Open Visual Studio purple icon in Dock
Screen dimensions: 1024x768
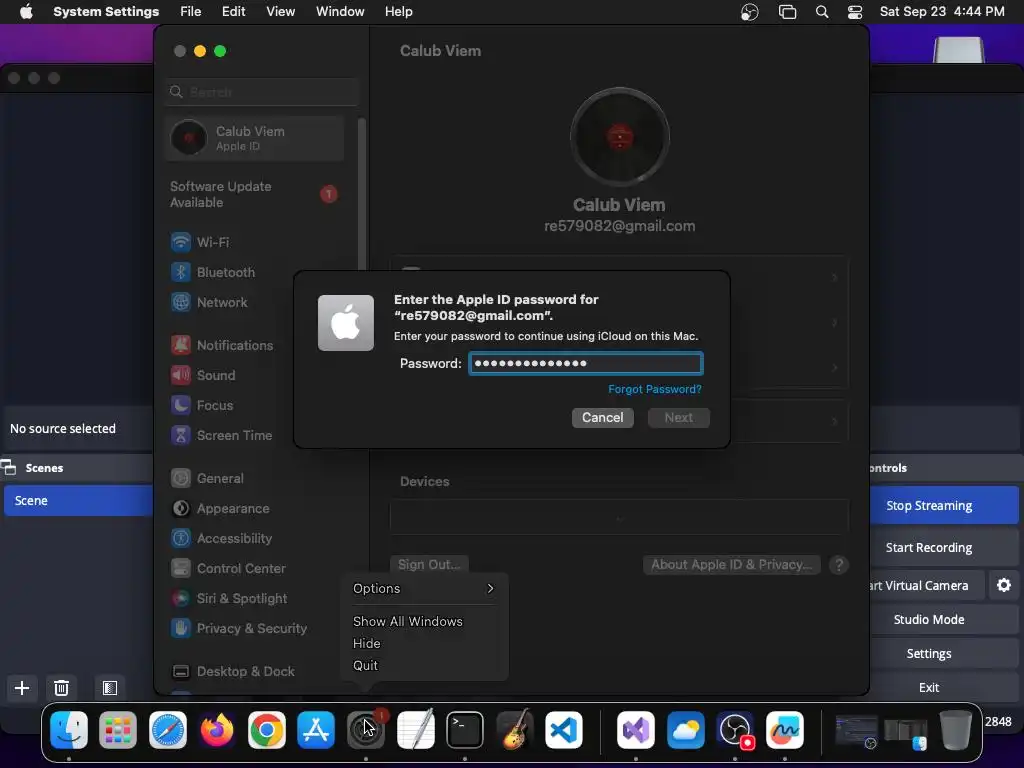[635, 729]
